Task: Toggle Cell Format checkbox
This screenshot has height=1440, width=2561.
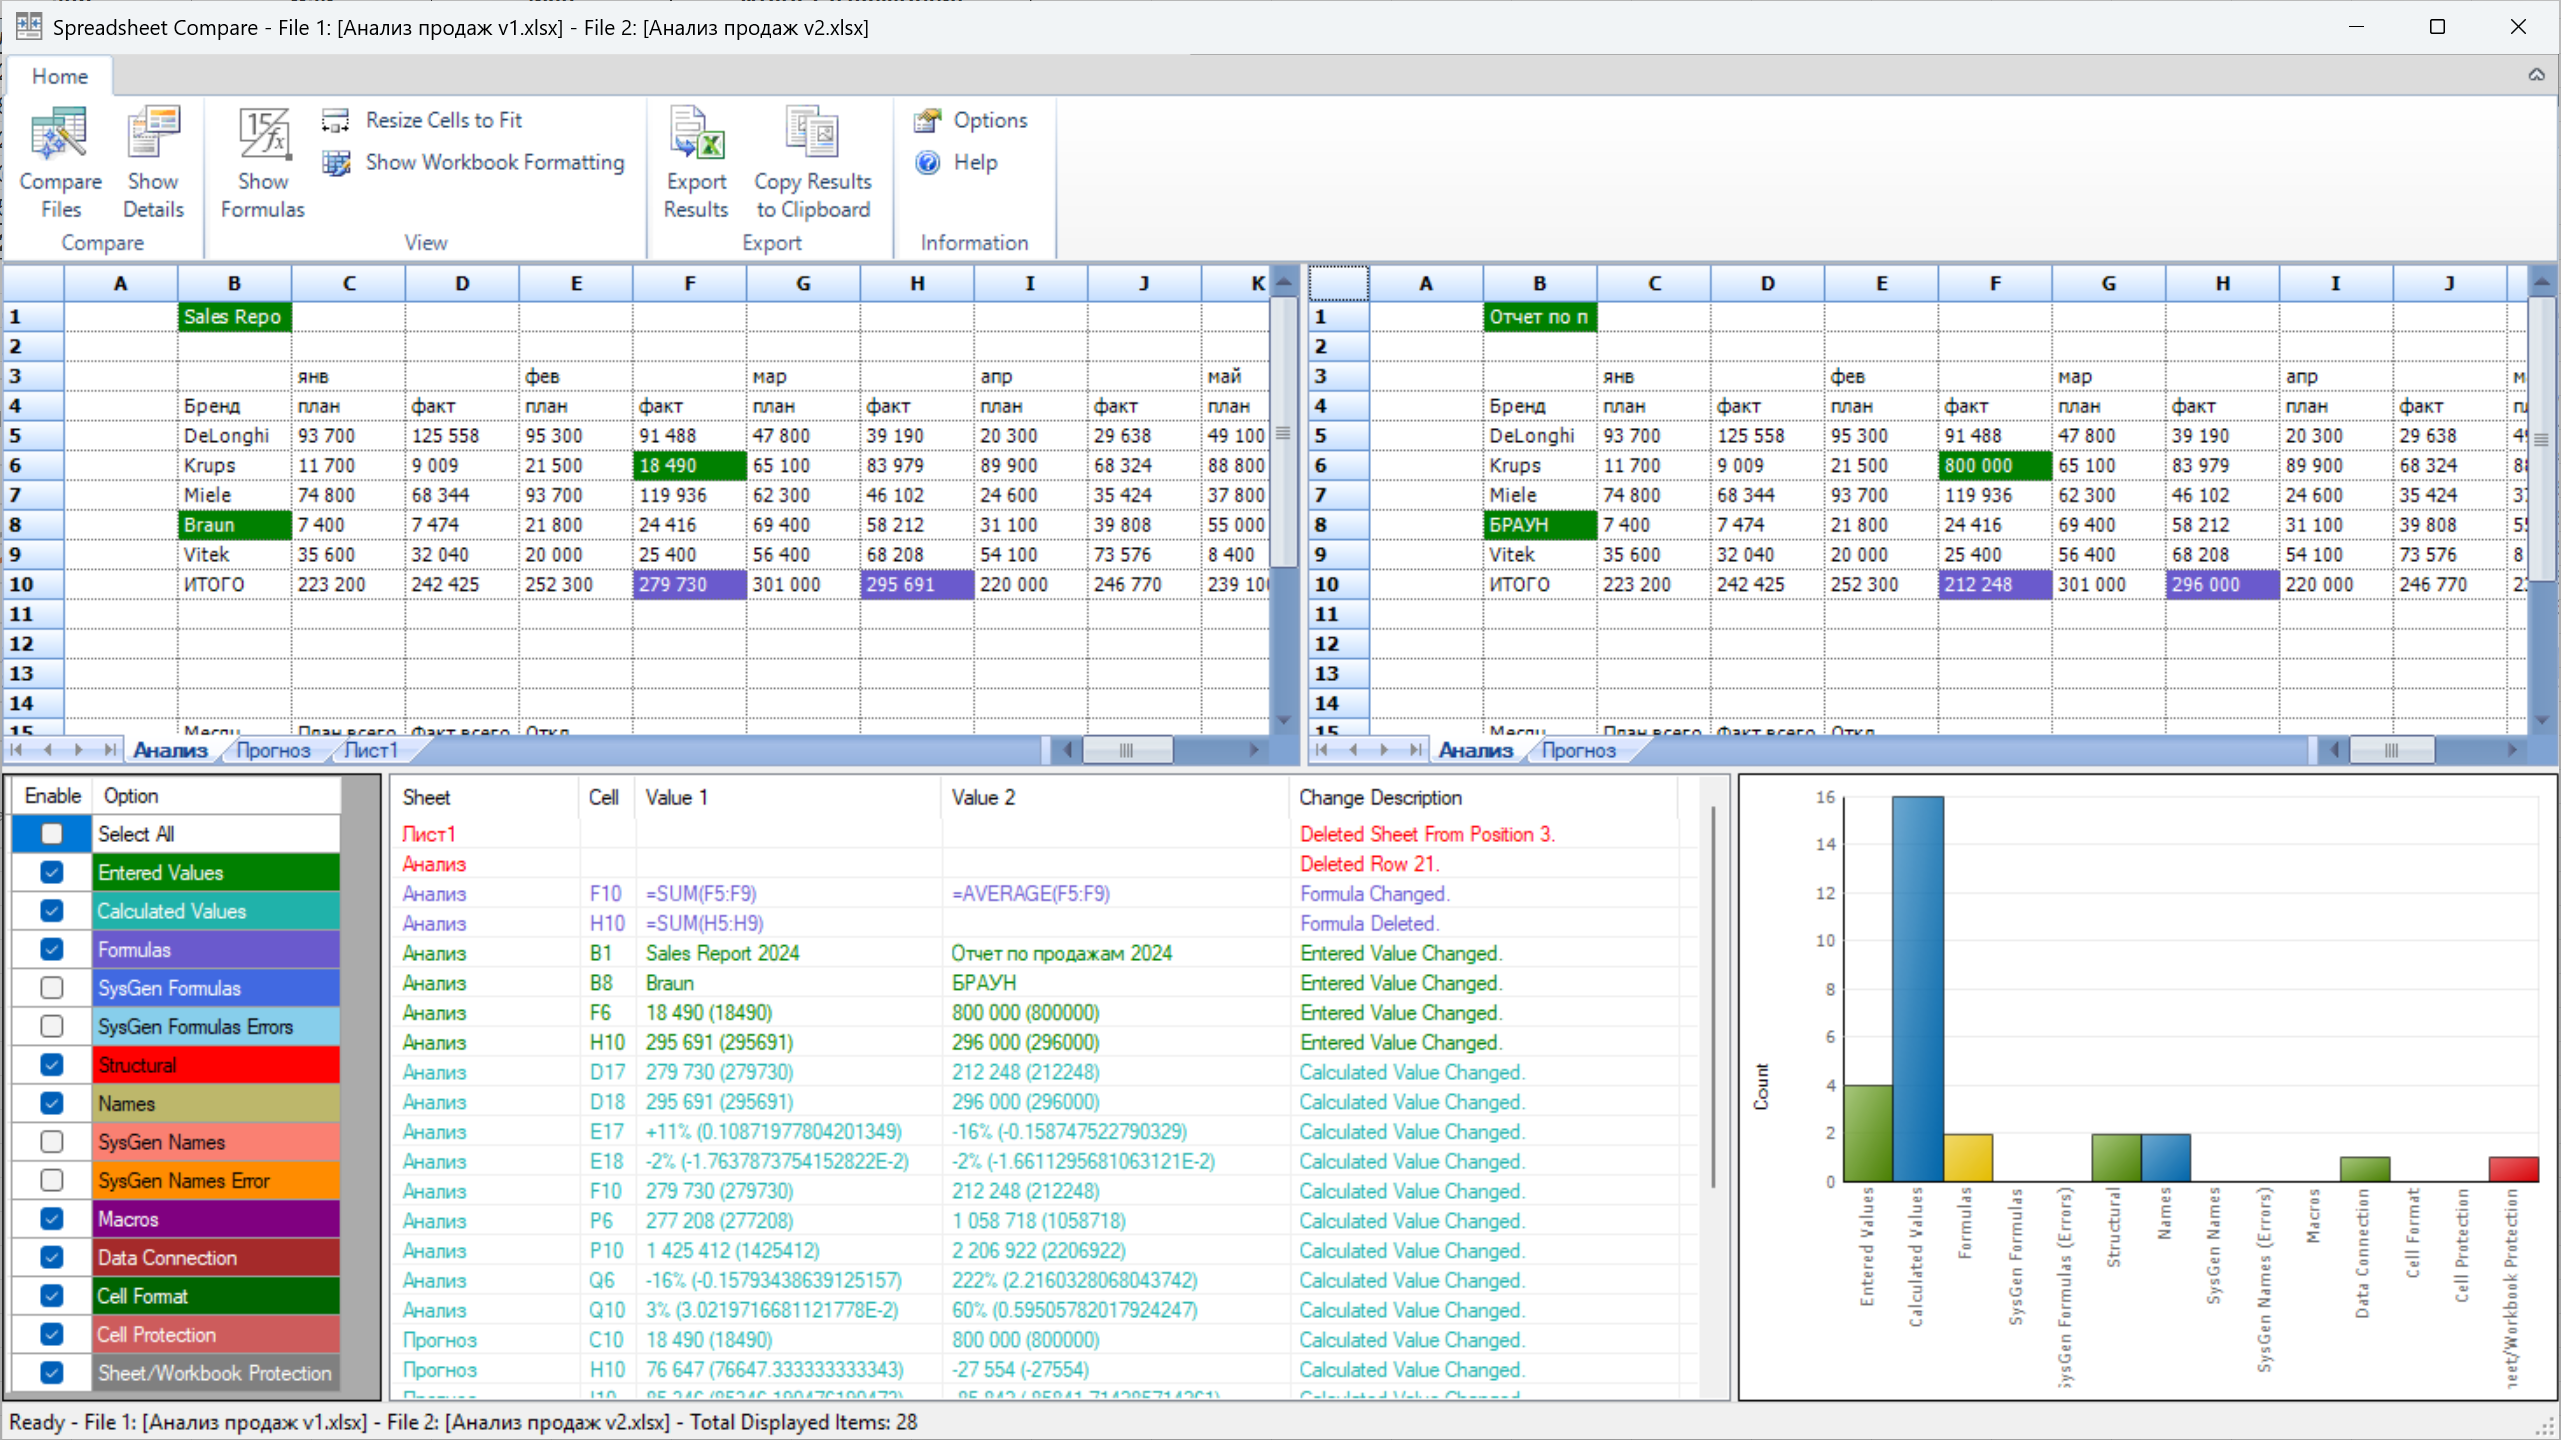Action: click(x=52, y=1296)
